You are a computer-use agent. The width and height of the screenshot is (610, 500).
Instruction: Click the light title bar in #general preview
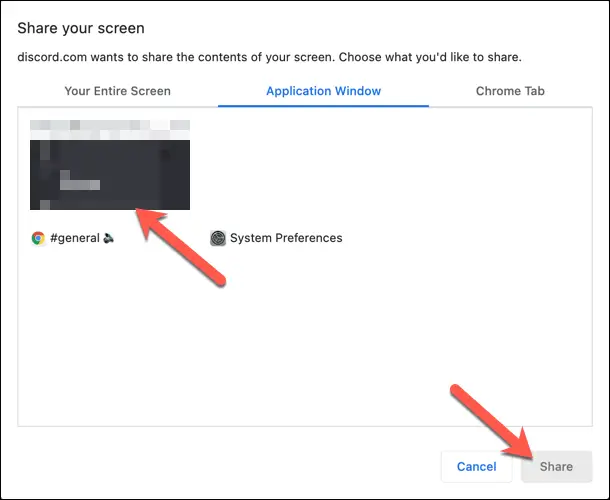(110, 129)
